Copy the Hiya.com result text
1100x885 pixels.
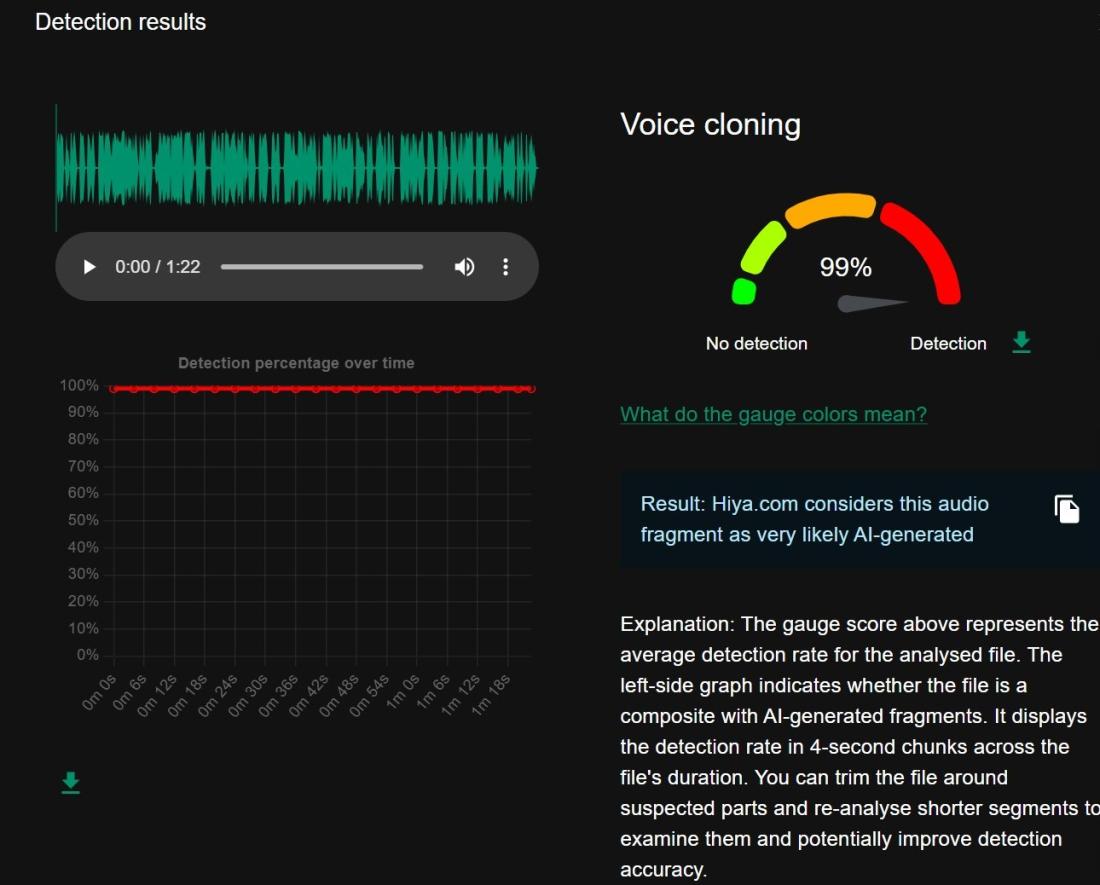[1066, 509]
